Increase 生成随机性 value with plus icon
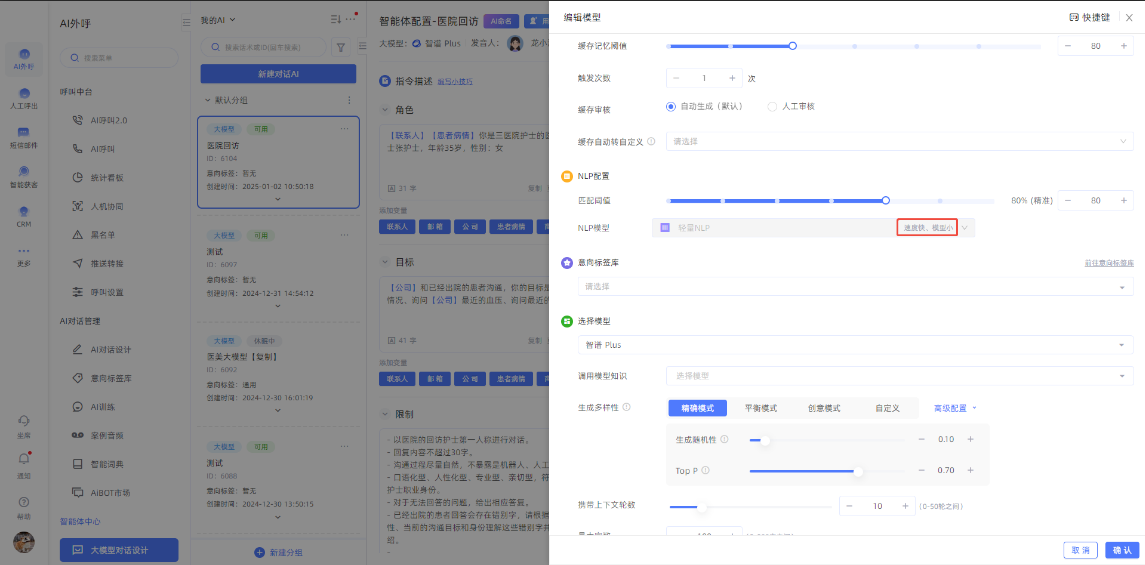 [x=970, y=440]
